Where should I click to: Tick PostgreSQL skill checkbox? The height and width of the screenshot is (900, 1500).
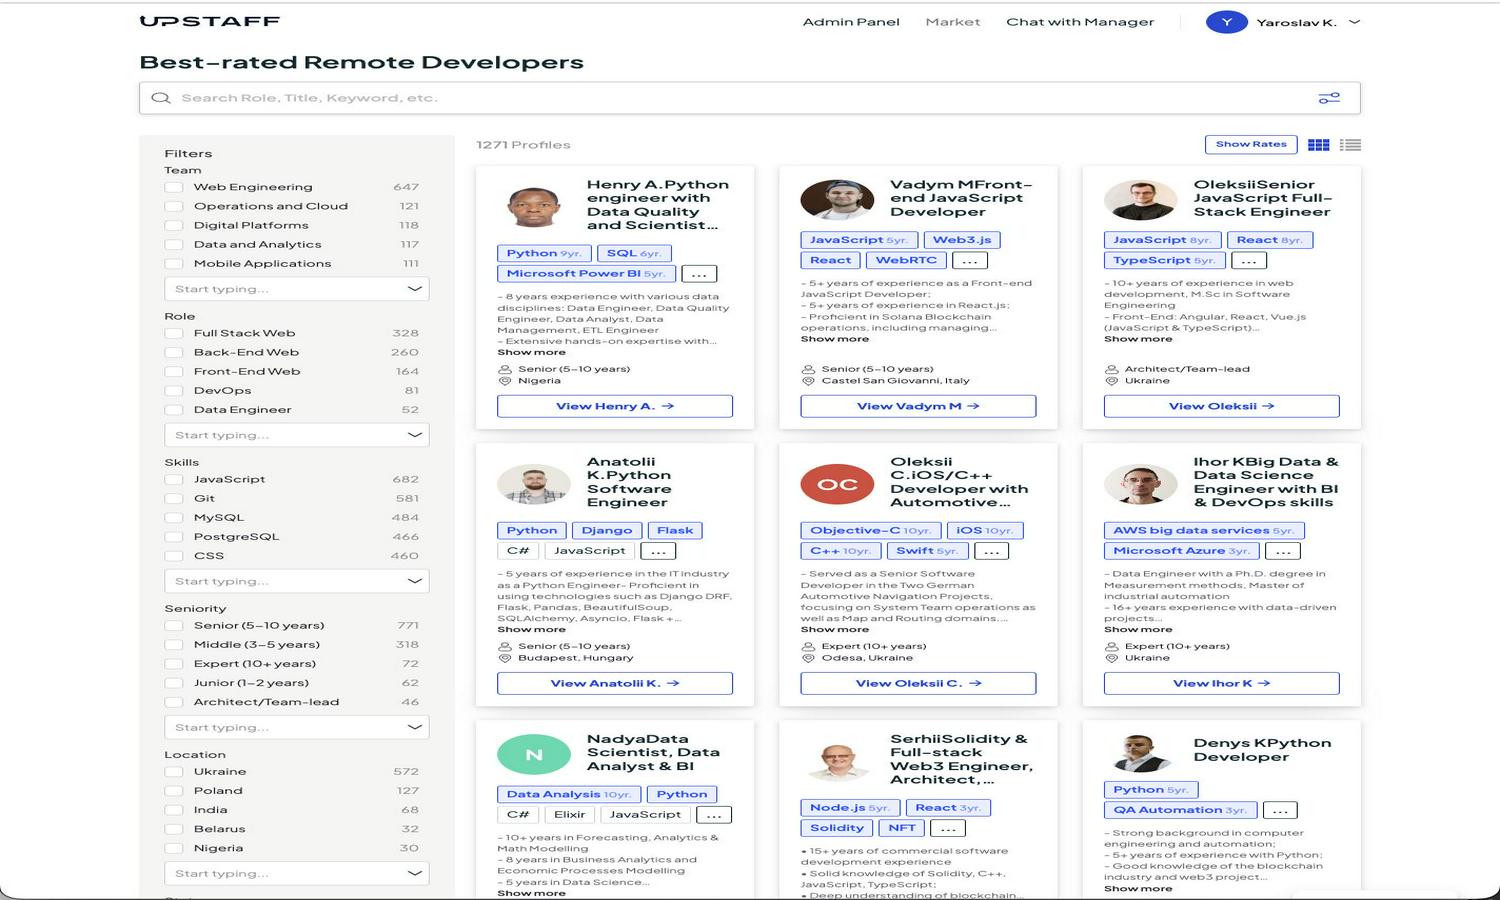pos(174,537)
